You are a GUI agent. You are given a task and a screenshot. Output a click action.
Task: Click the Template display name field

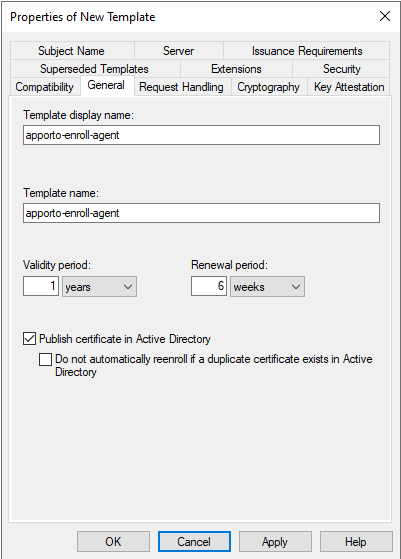point(201,135)
